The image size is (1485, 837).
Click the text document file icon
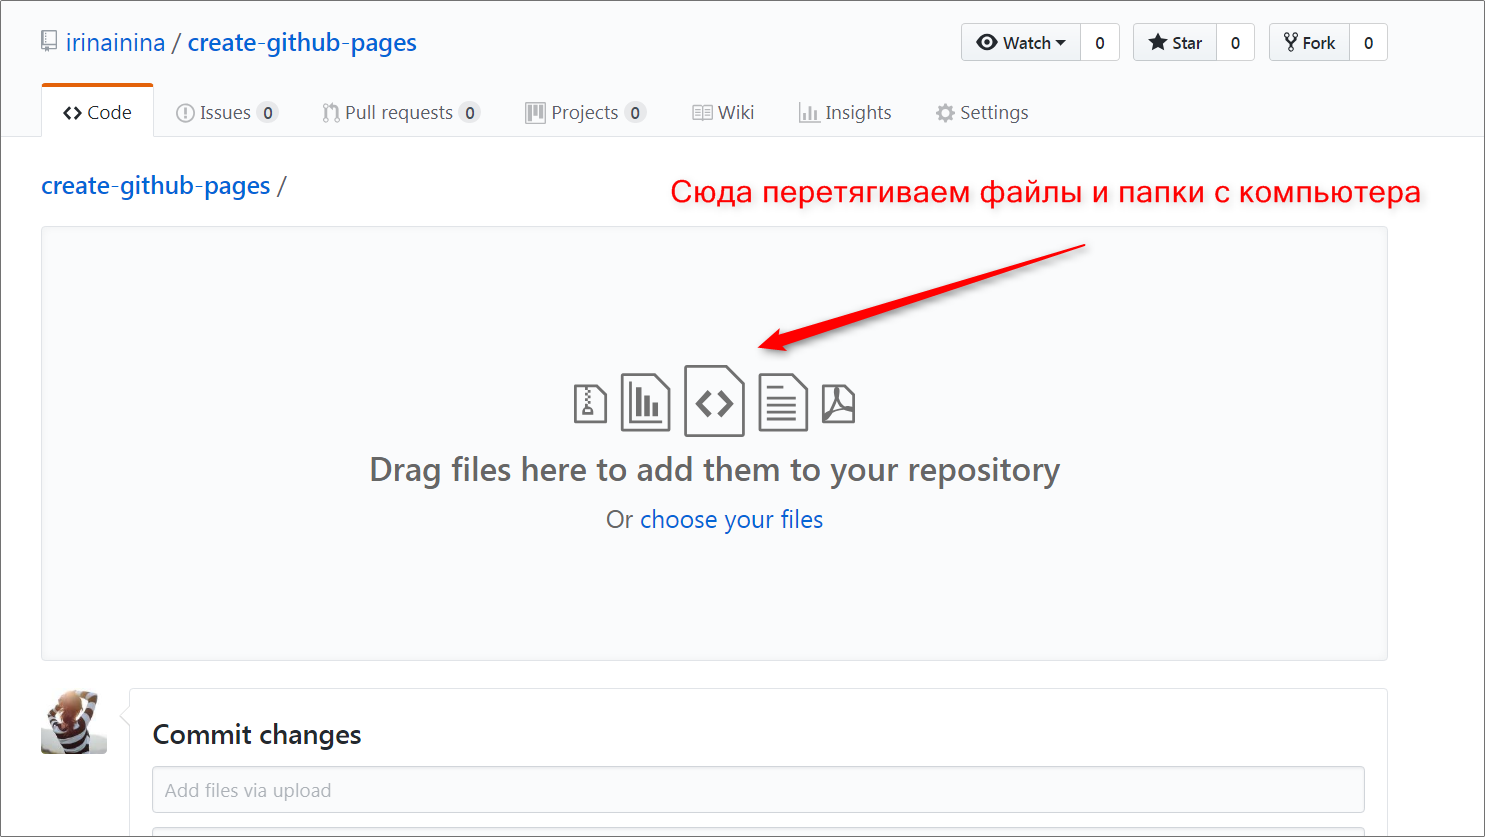click(783, 402)
